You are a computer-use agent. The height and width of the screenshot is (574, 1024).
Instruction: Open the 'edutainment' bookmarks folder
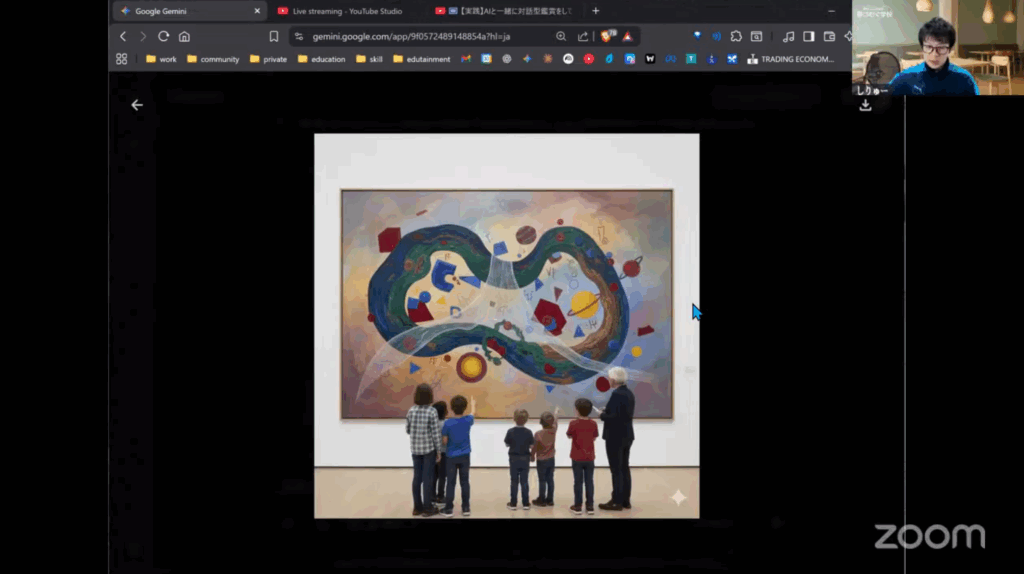click(421, 59)
